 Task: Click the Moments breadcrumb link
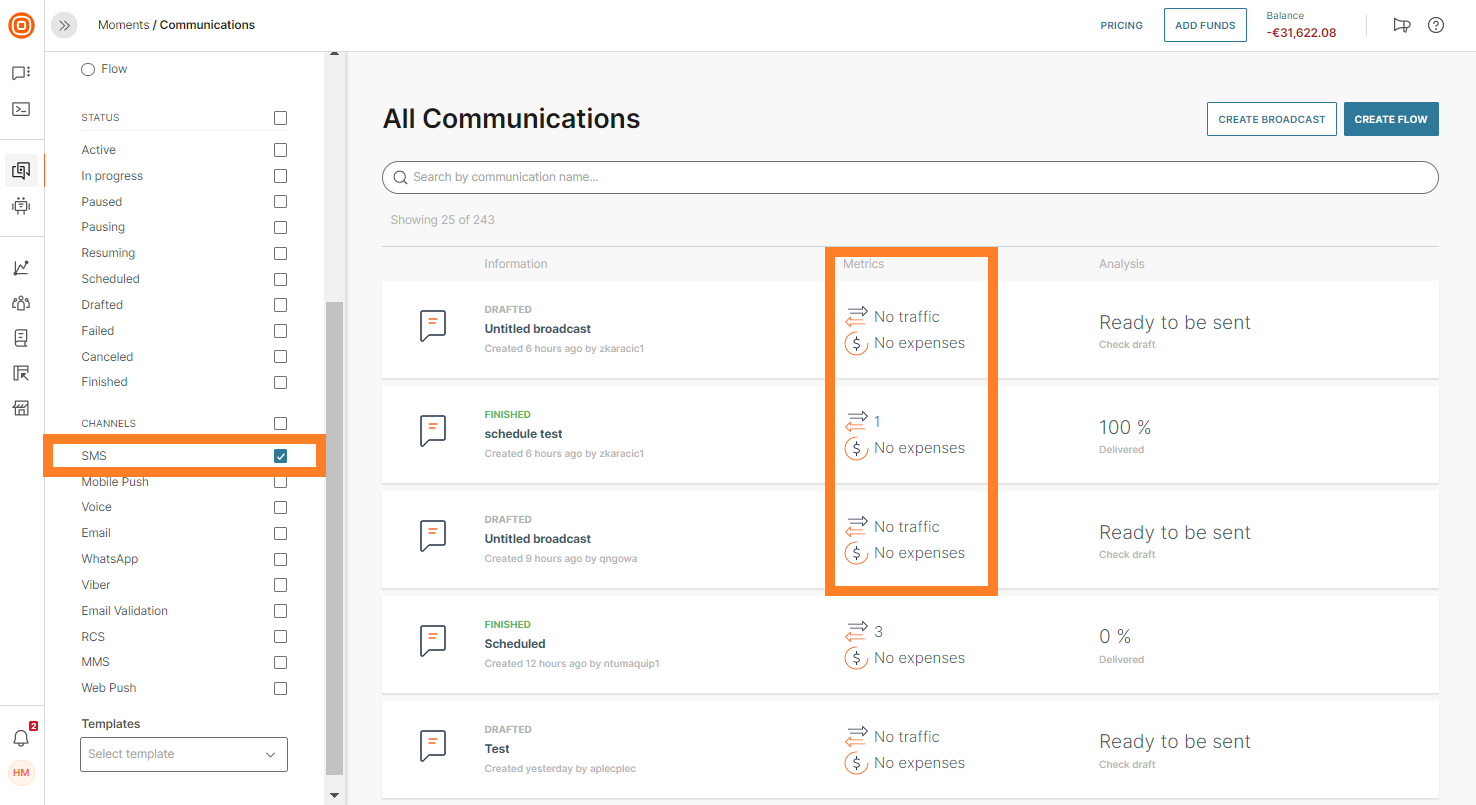coord(123,25)
